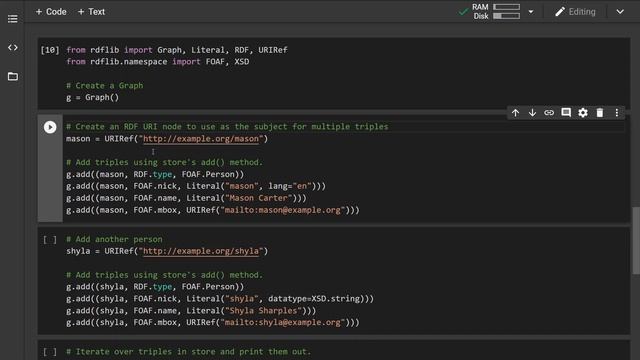This screenshot has height=360, width=640.
Task: Click 'g.add((mason, RDF.type, FOAF.Person))' line
Action: pyautogui.click(x=155, y=174)
